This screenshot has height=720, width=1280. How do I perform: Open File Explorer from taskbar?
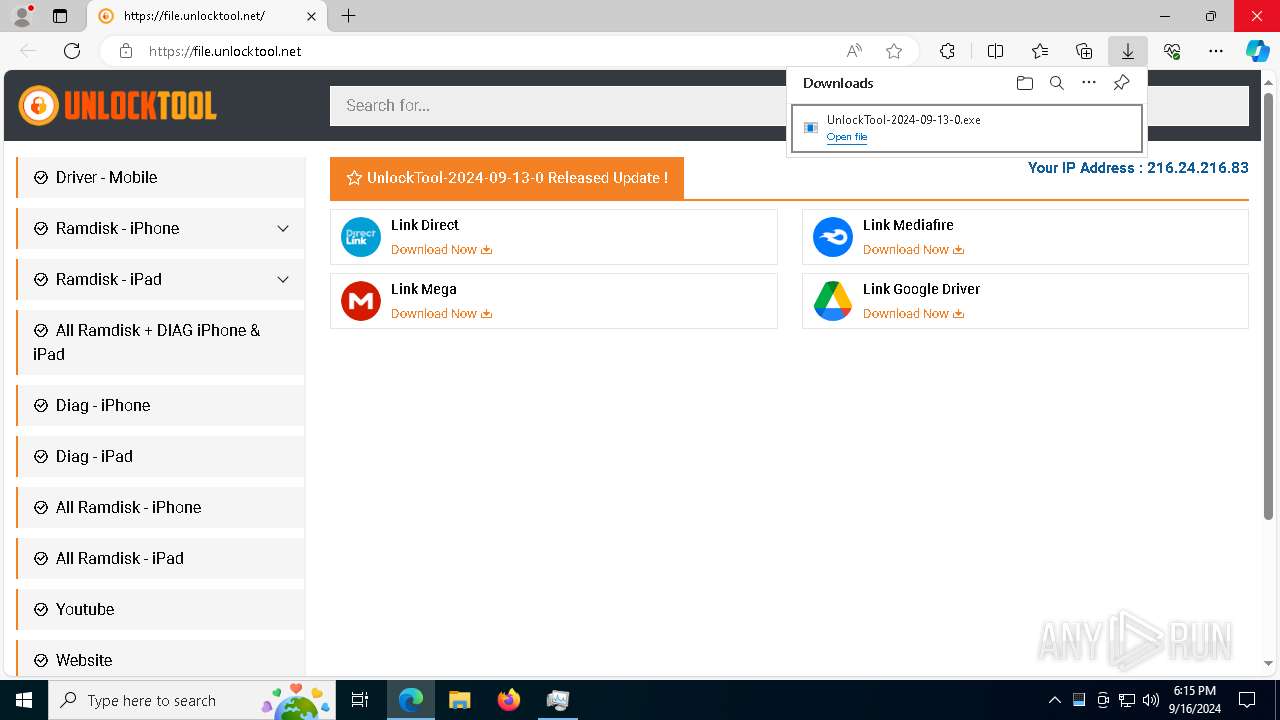coord(459,700)
